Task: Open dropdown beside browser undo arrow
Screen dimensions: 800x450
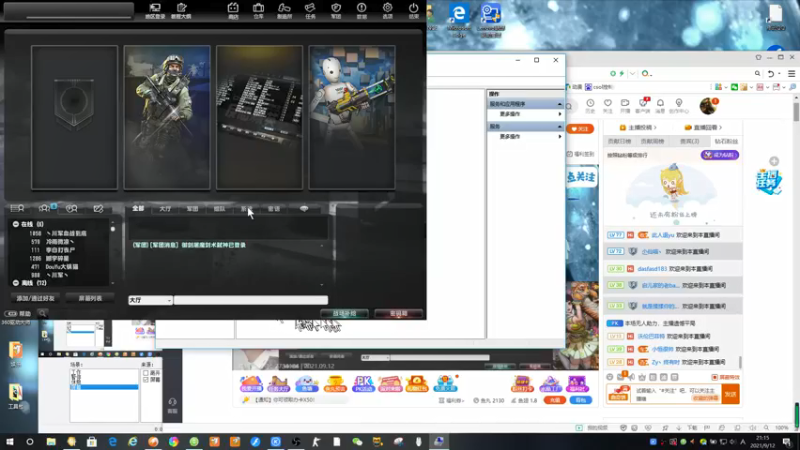Action: point(780,73)
